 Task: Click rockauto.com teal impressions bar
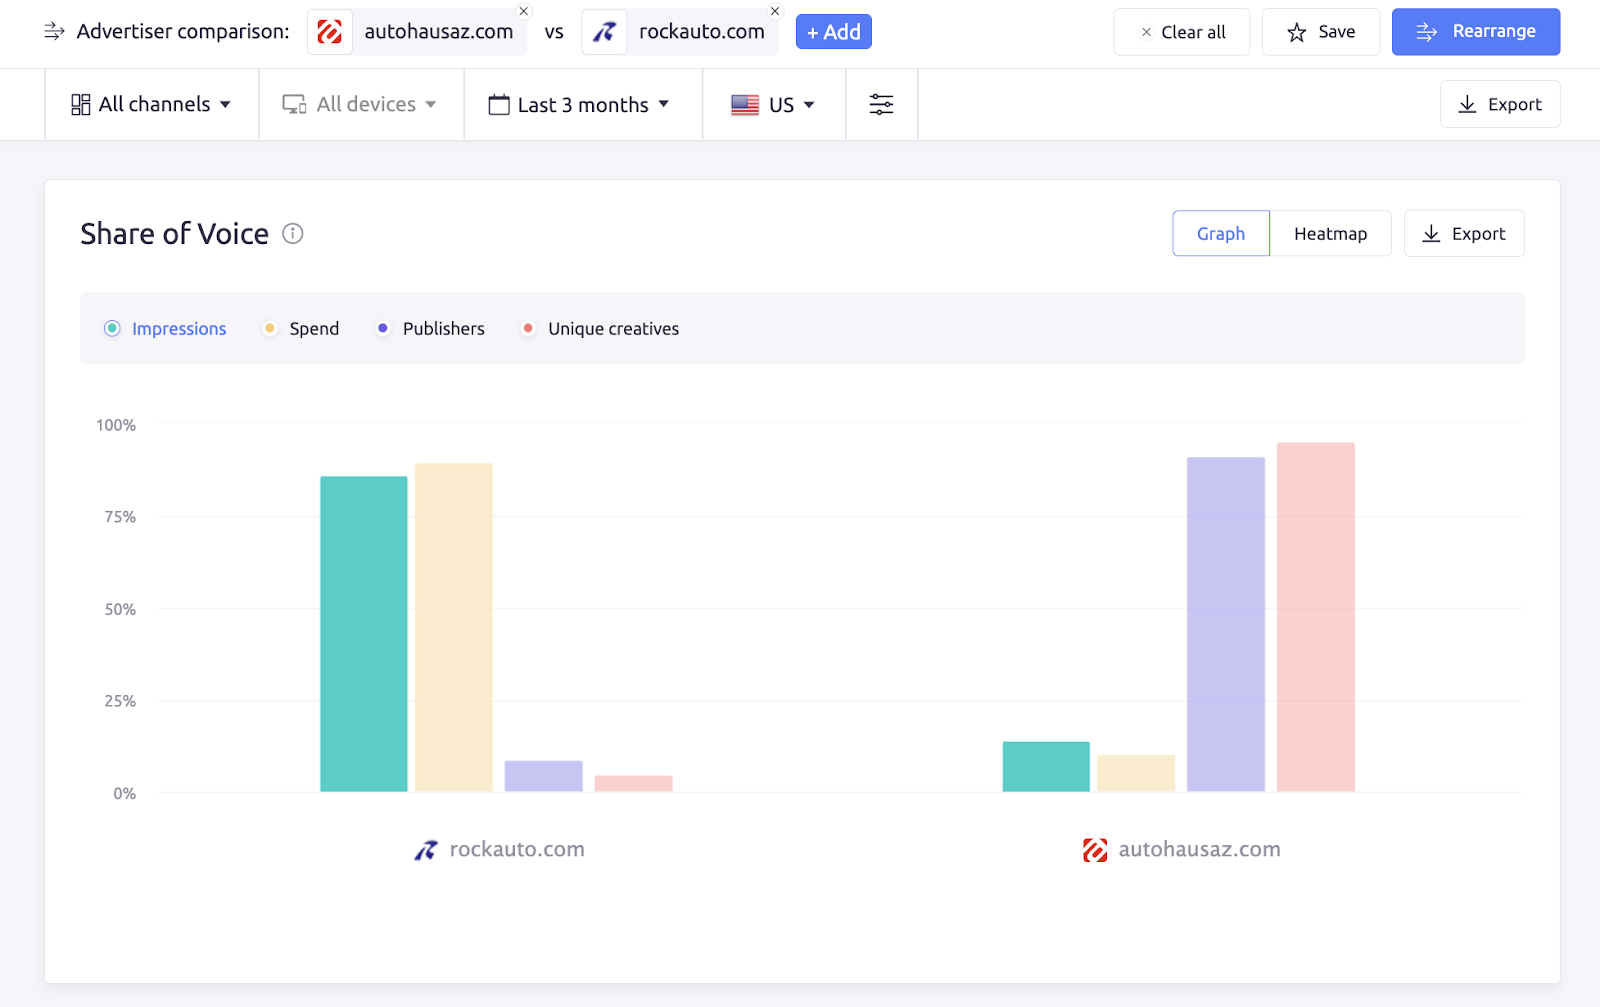coord(363,634)
